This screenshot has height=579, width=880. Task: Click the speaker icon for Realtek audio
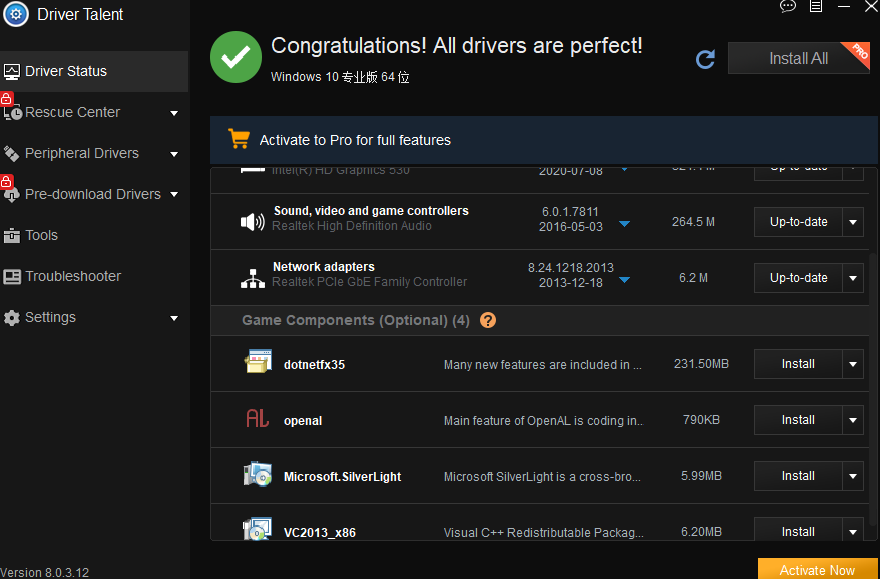(253, 222)
